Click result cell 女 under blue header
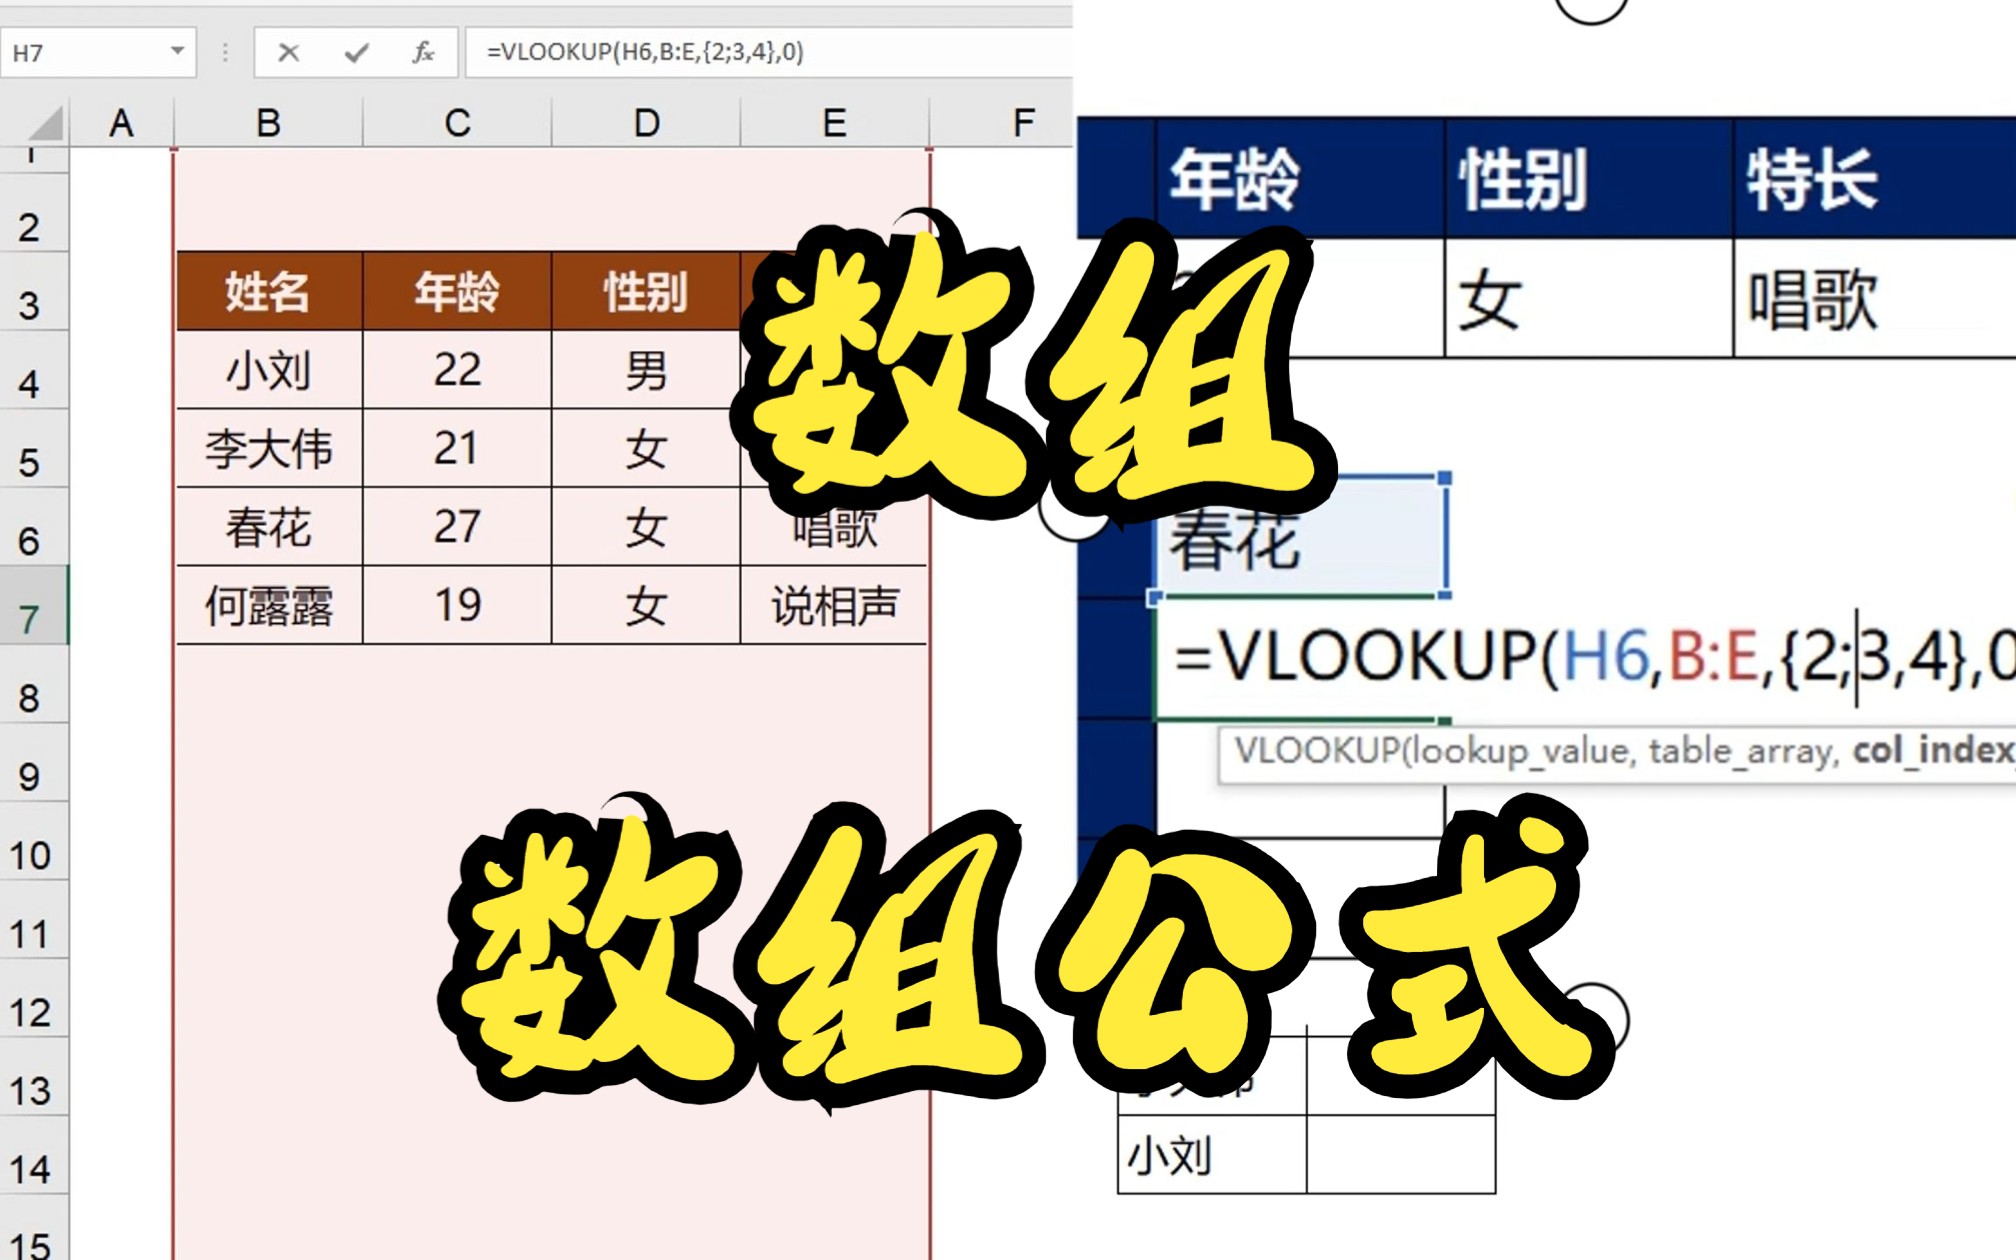Image resolution: width=2016 pixels, height=1260 pixels. coord(1589,298)
